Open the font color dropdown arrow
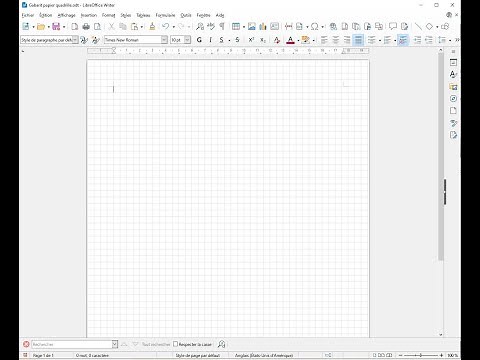The image size is (480, 360). (298, 40)
